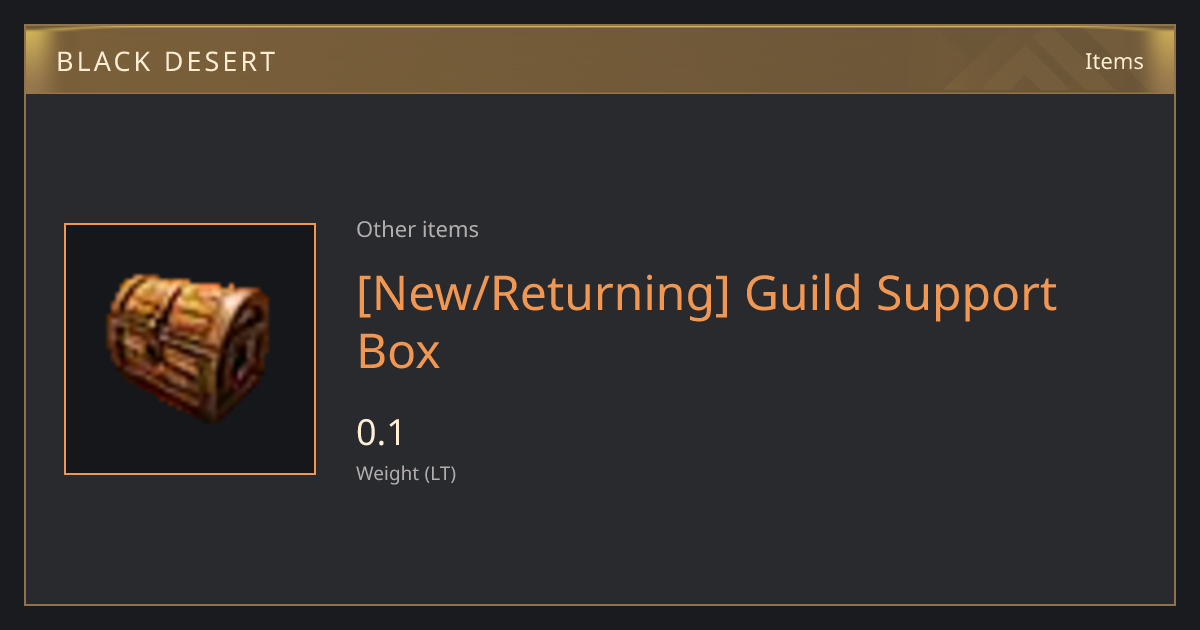
Task: Open the BLACK DESERT header title
Action: click(166, 62)
